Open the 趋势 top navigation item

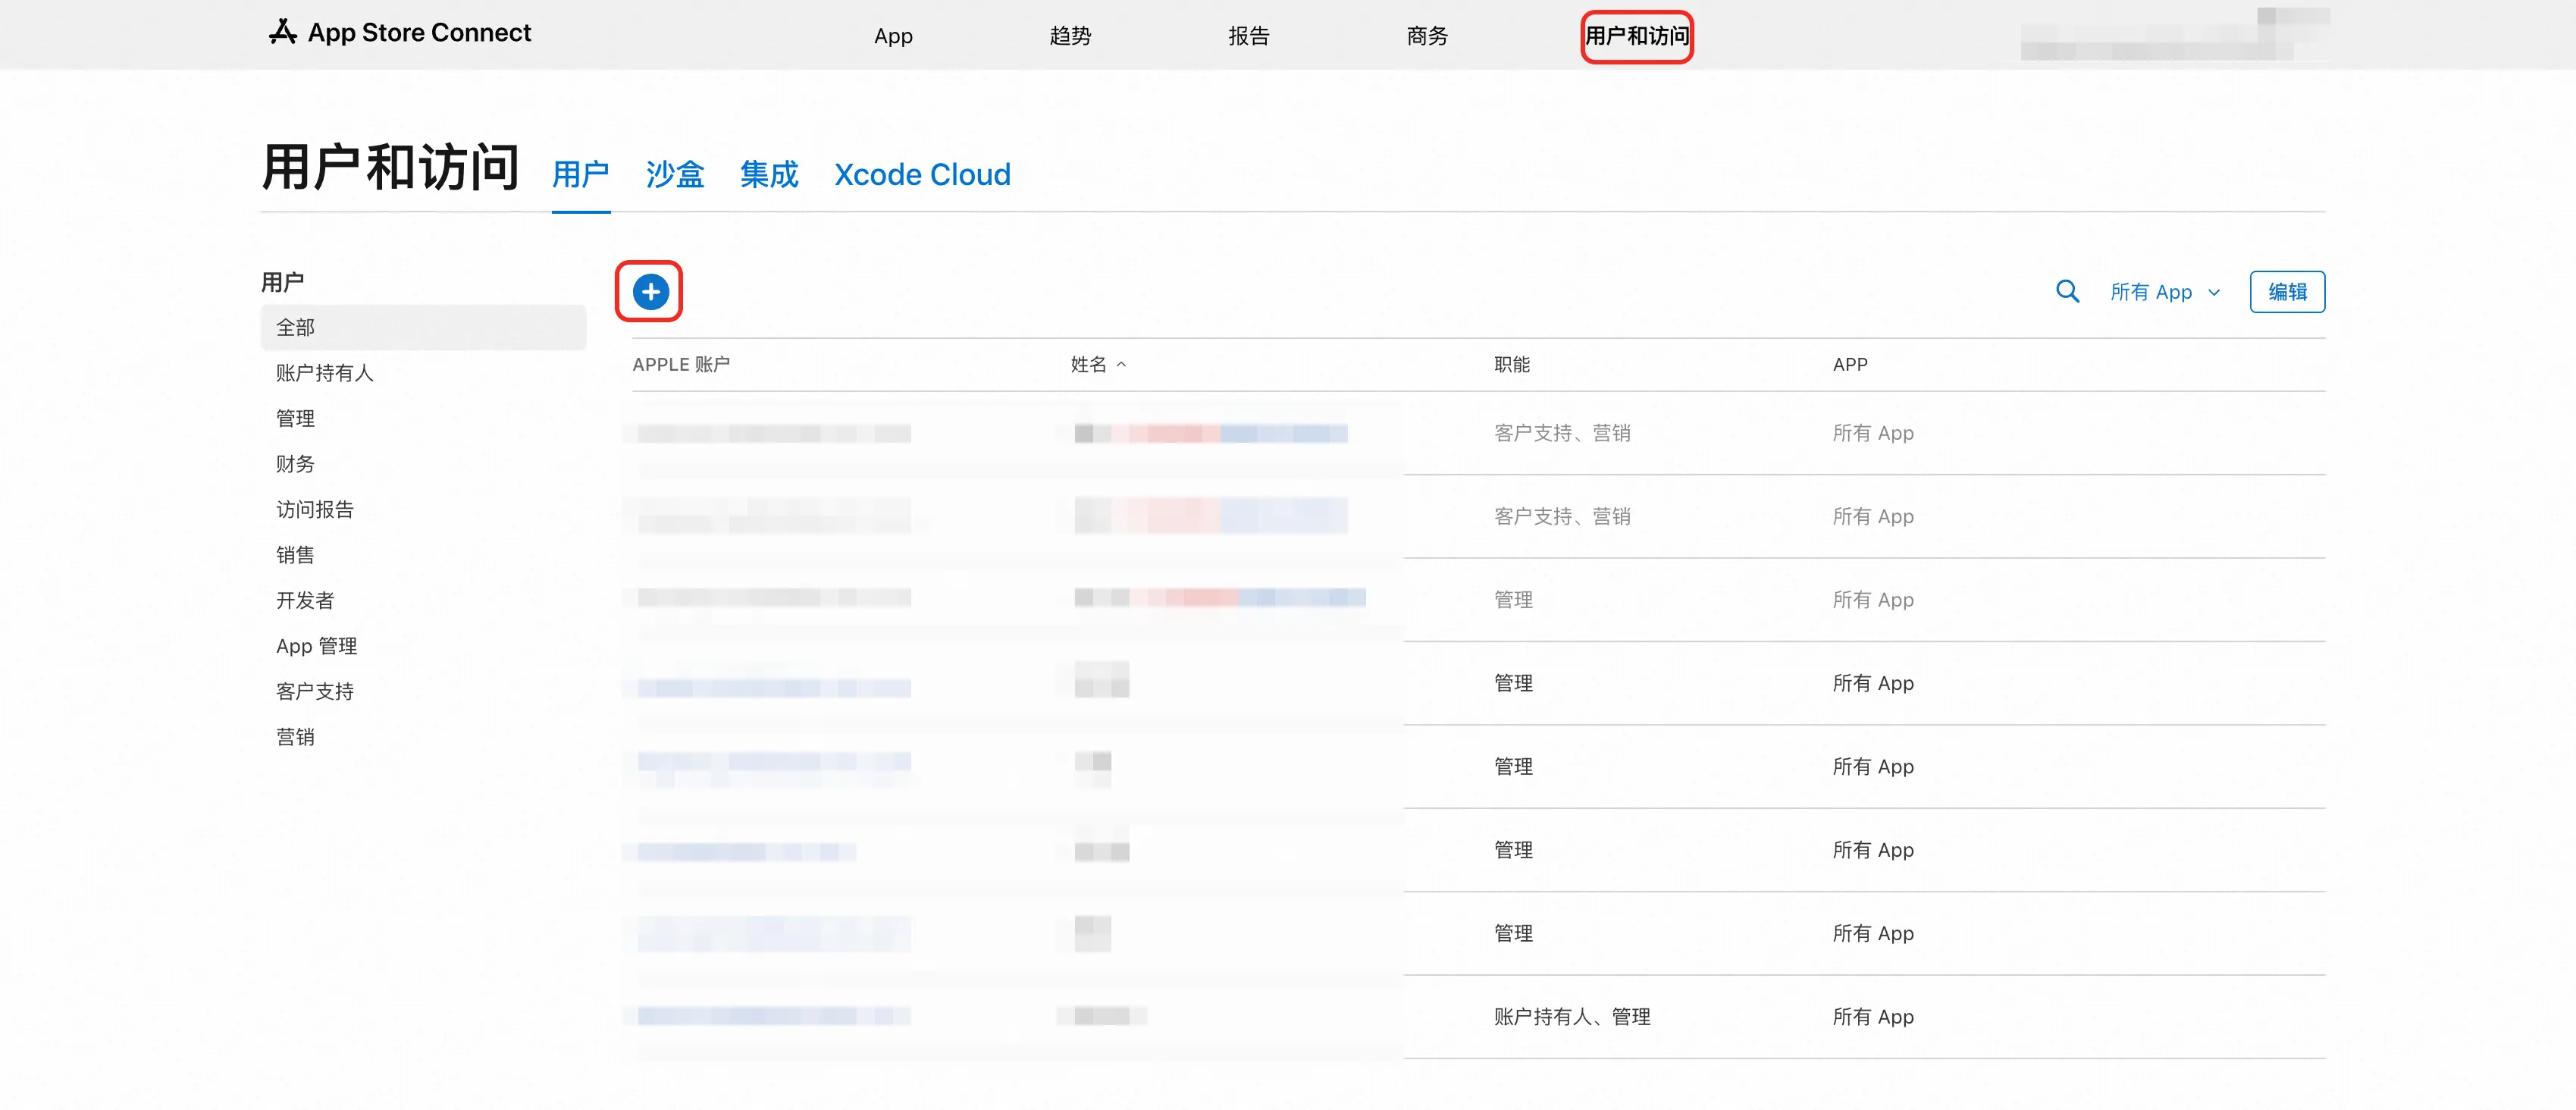(1070, 36)
